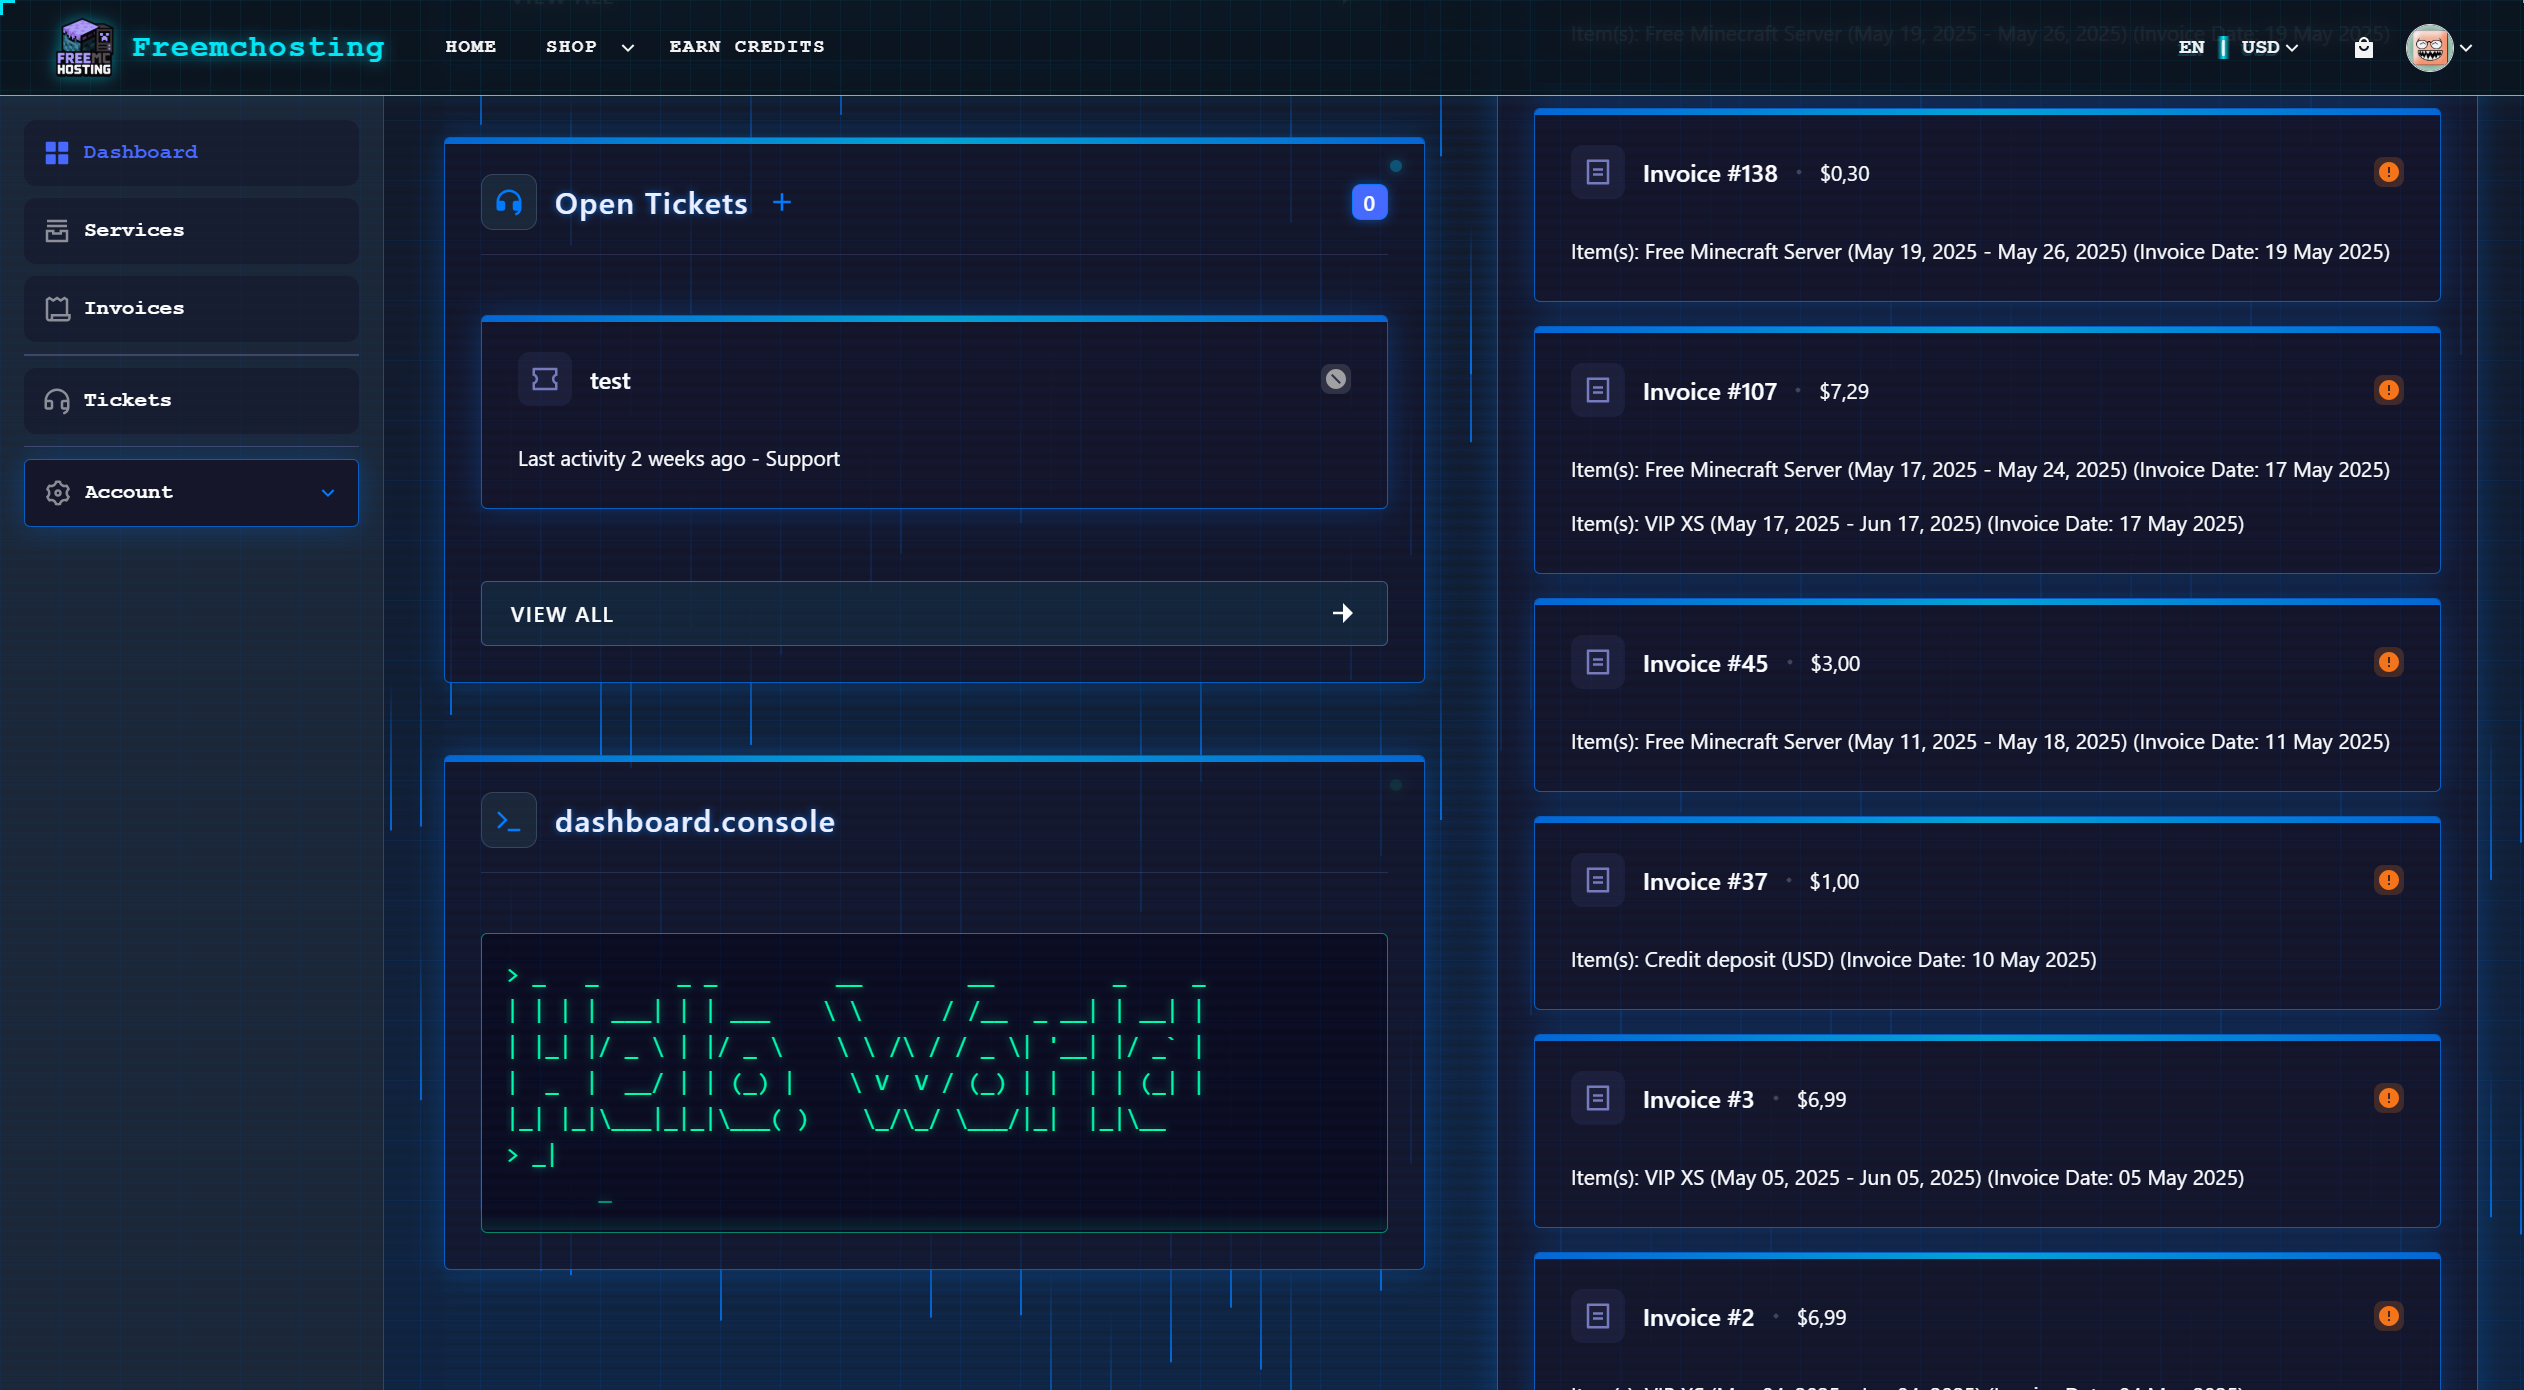Open the test ticket entry
The height and width of the screenshot is (1390, 2524).
click(610, 381)
